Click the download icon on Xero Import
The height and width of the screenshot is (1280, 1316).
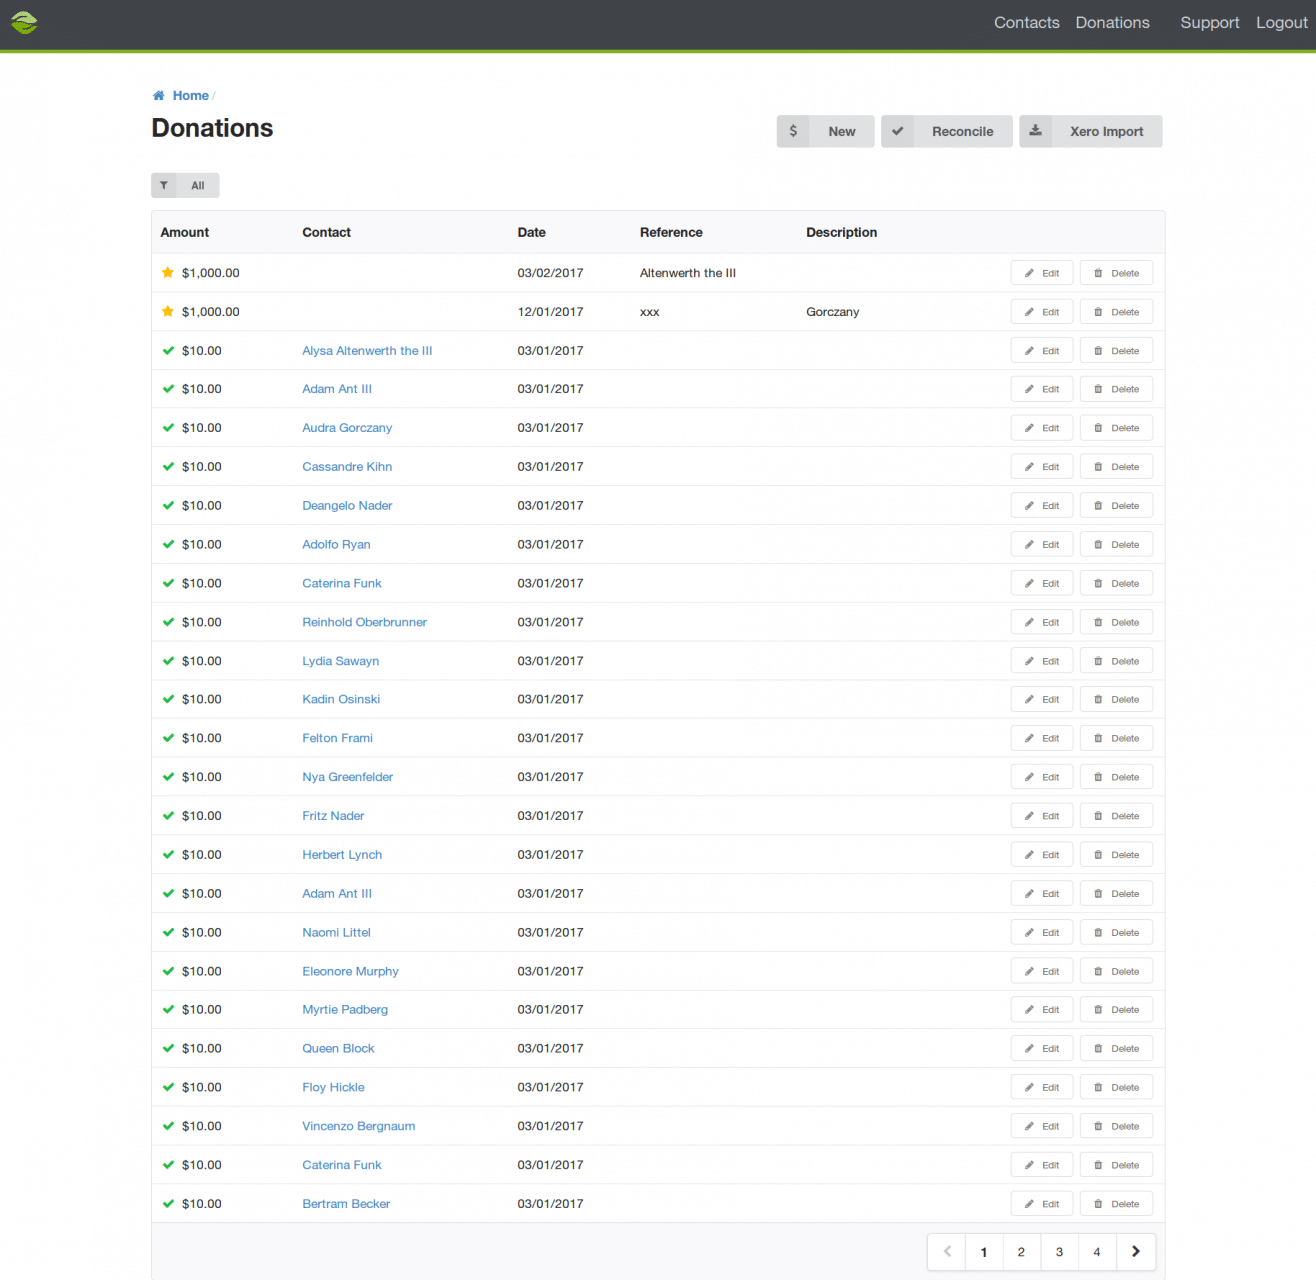click(x=1035, y=131)
